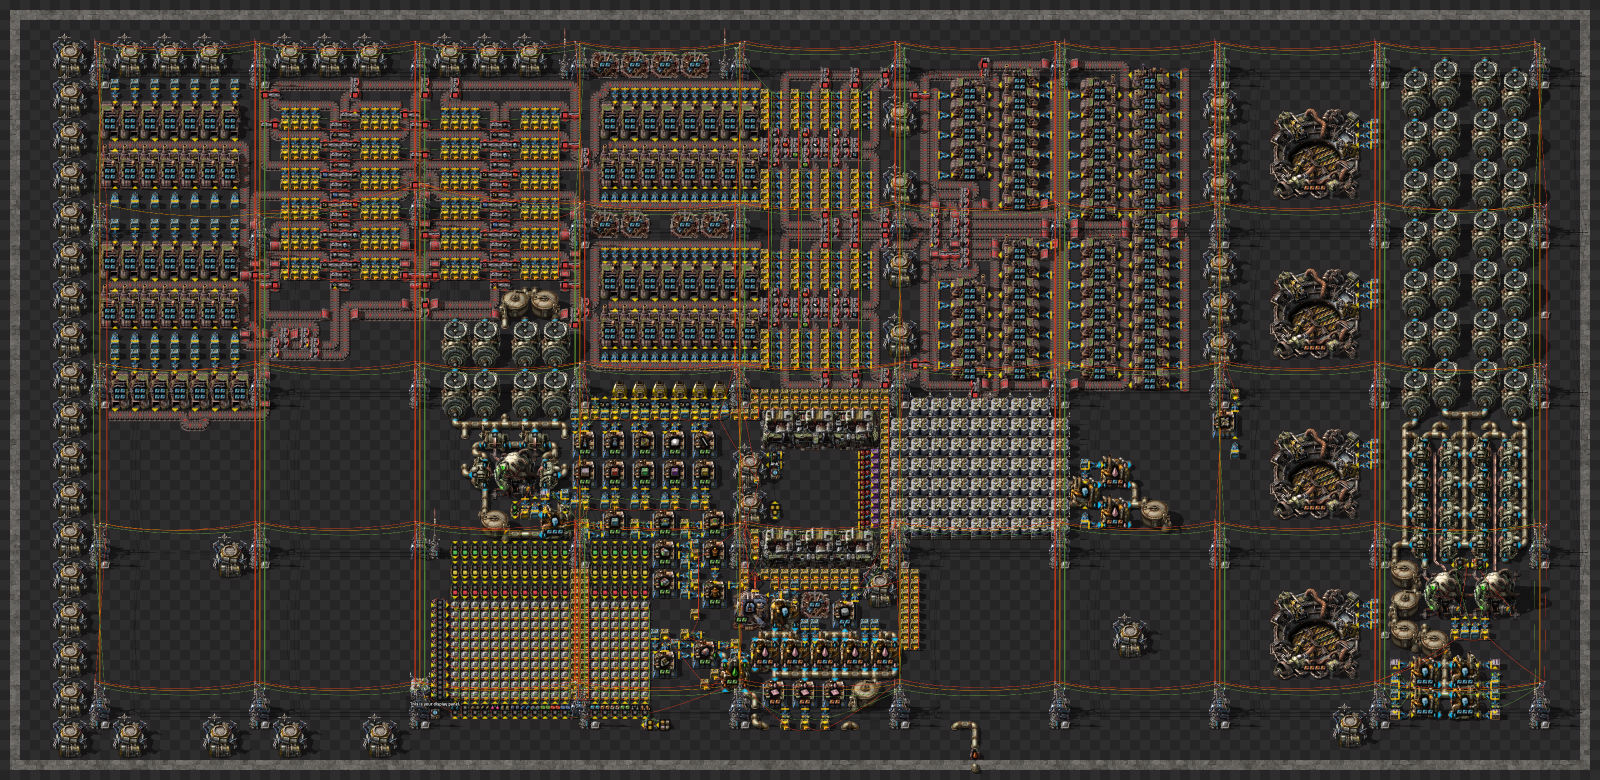
Task: Click the turret beside the yellow chest column
Action: (x=880, y=588)
